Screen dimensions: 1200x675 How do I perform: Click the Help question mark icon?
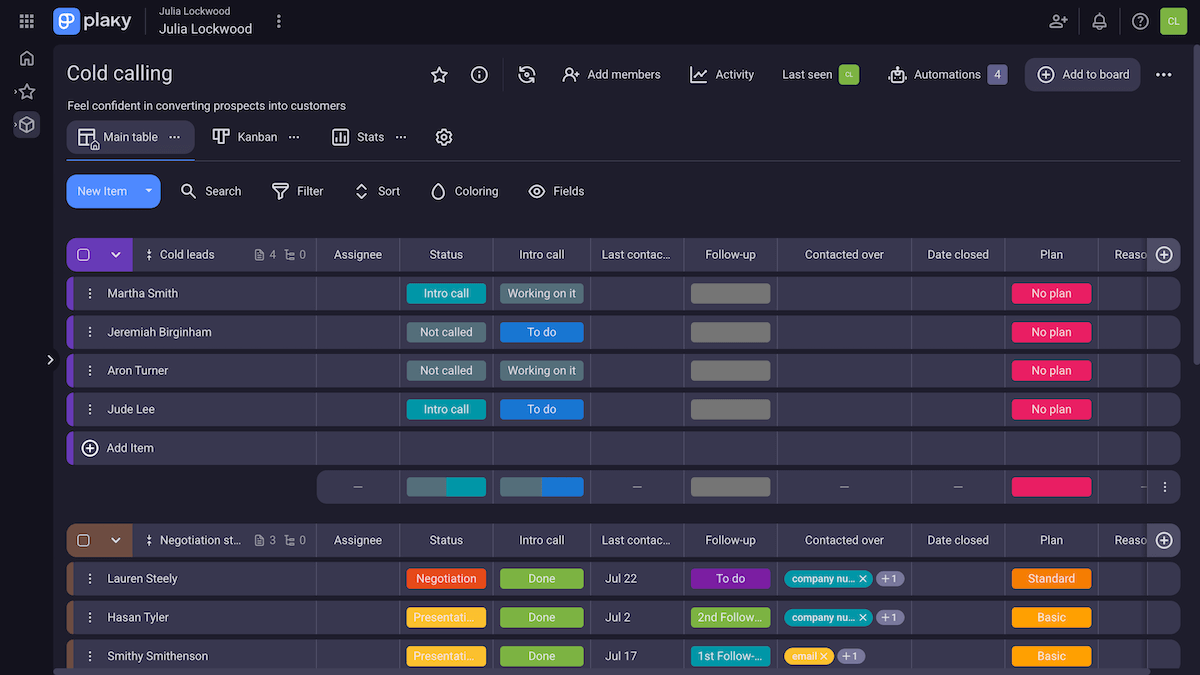1140,21
